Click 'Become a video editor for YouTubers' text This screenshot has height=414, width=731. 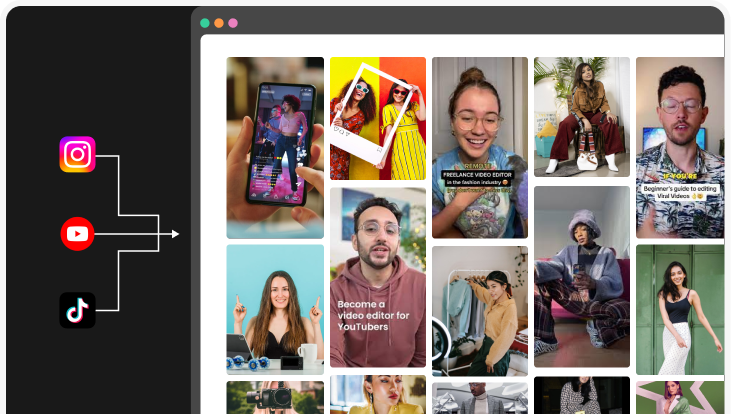[373, 316]
